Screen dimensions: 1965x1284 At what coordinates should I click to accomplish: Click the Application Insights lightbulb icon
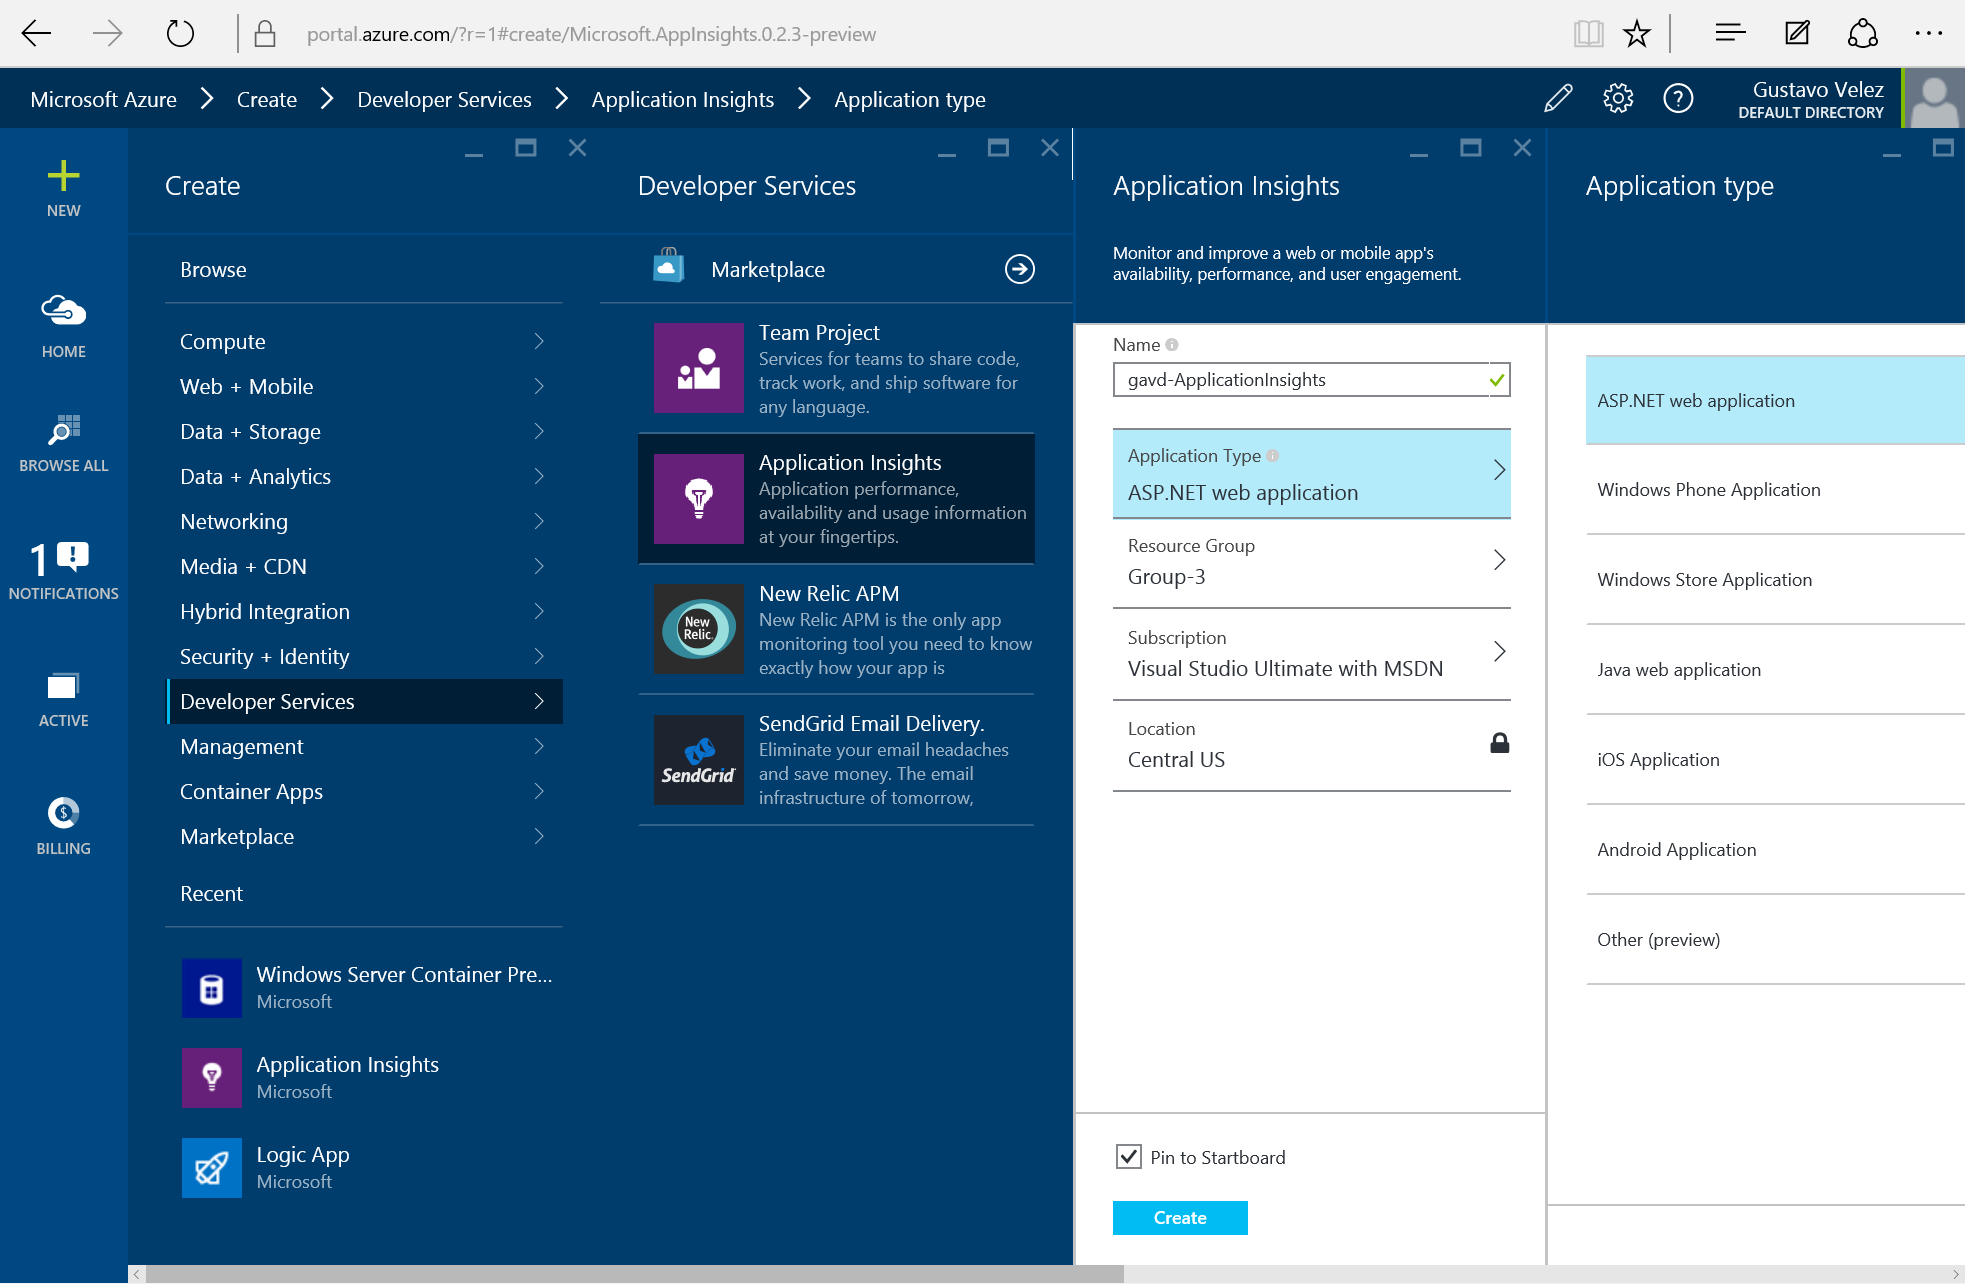[x=698, y=498]
